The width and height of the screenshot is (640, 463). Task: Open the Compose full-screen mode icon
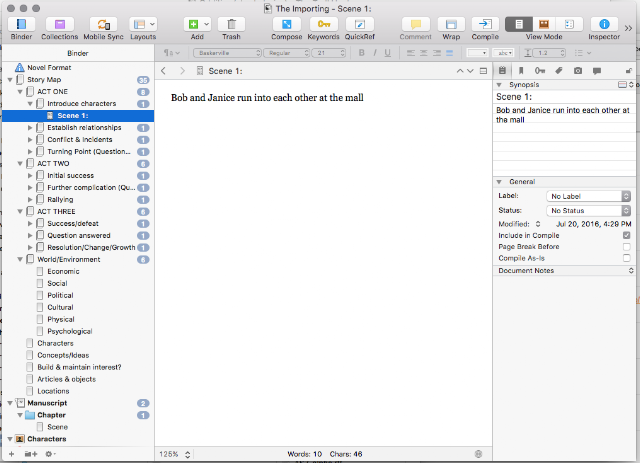287,24
